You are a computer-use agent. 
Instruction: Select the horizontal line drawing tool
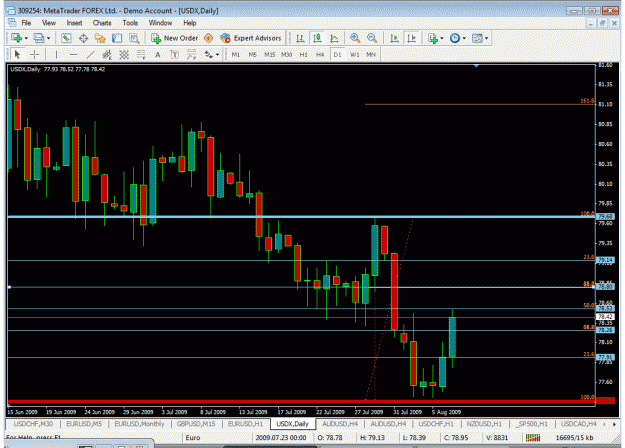pos(73,55)
